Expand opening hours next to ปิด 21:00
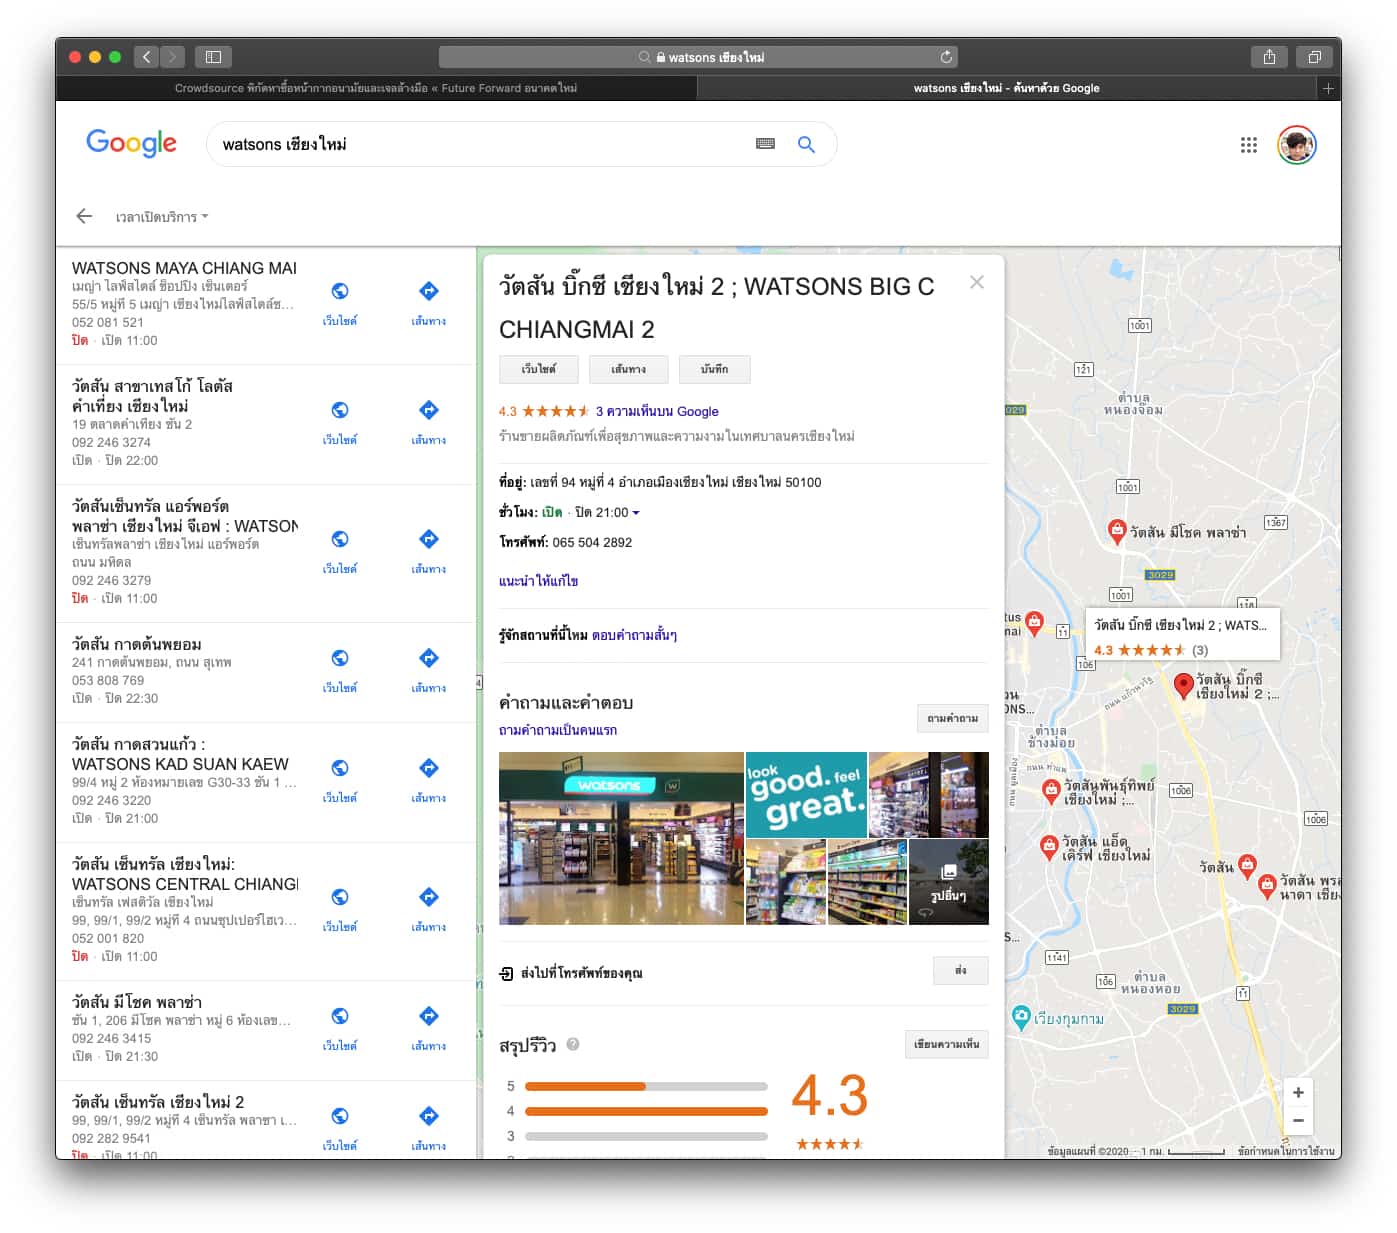 636,513
